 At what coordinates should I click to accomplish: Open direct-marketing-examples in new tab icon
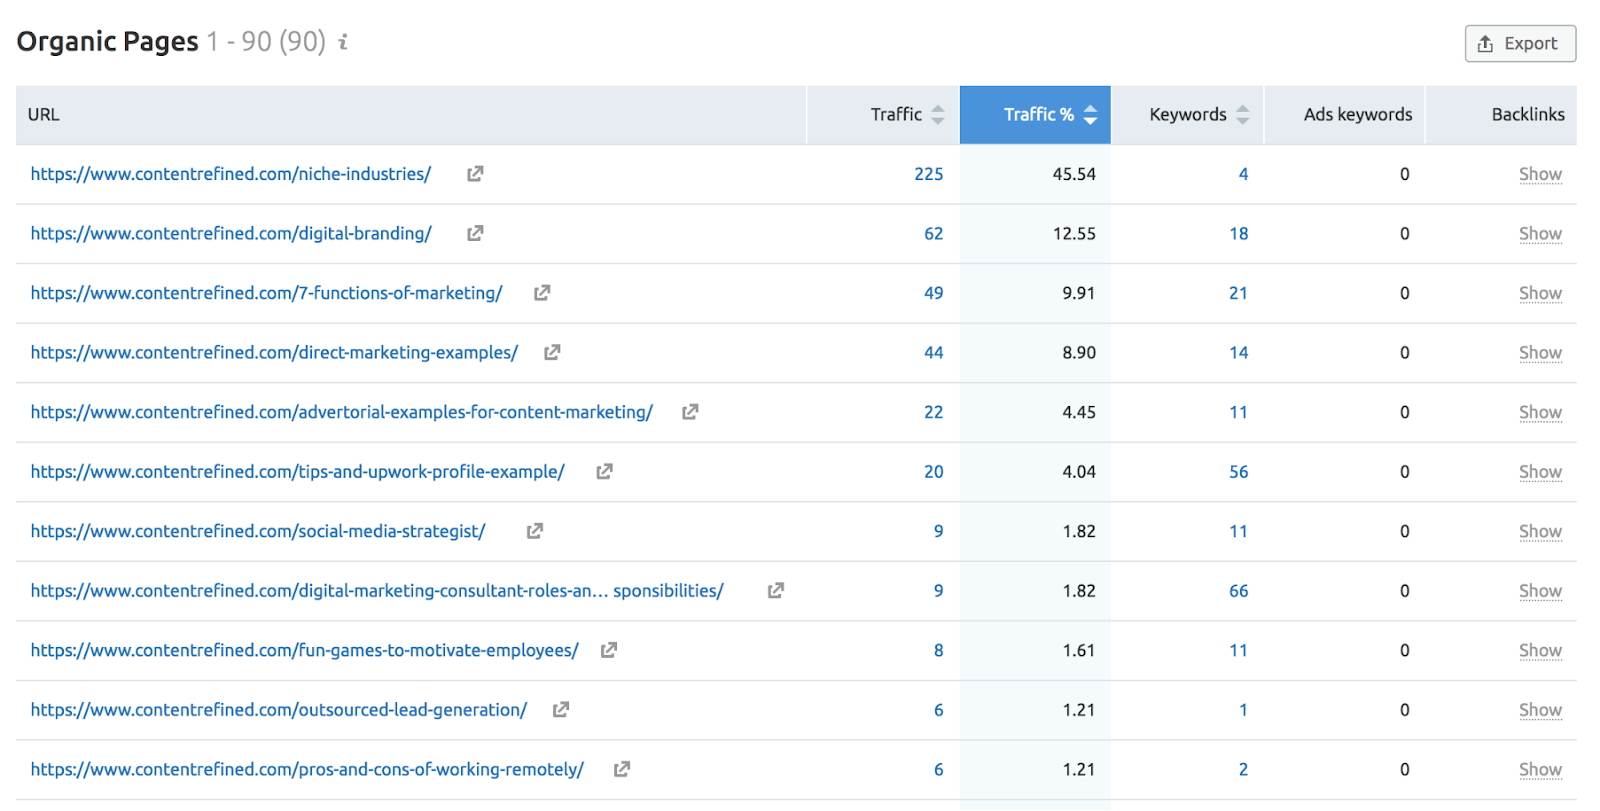click(552, 352)
